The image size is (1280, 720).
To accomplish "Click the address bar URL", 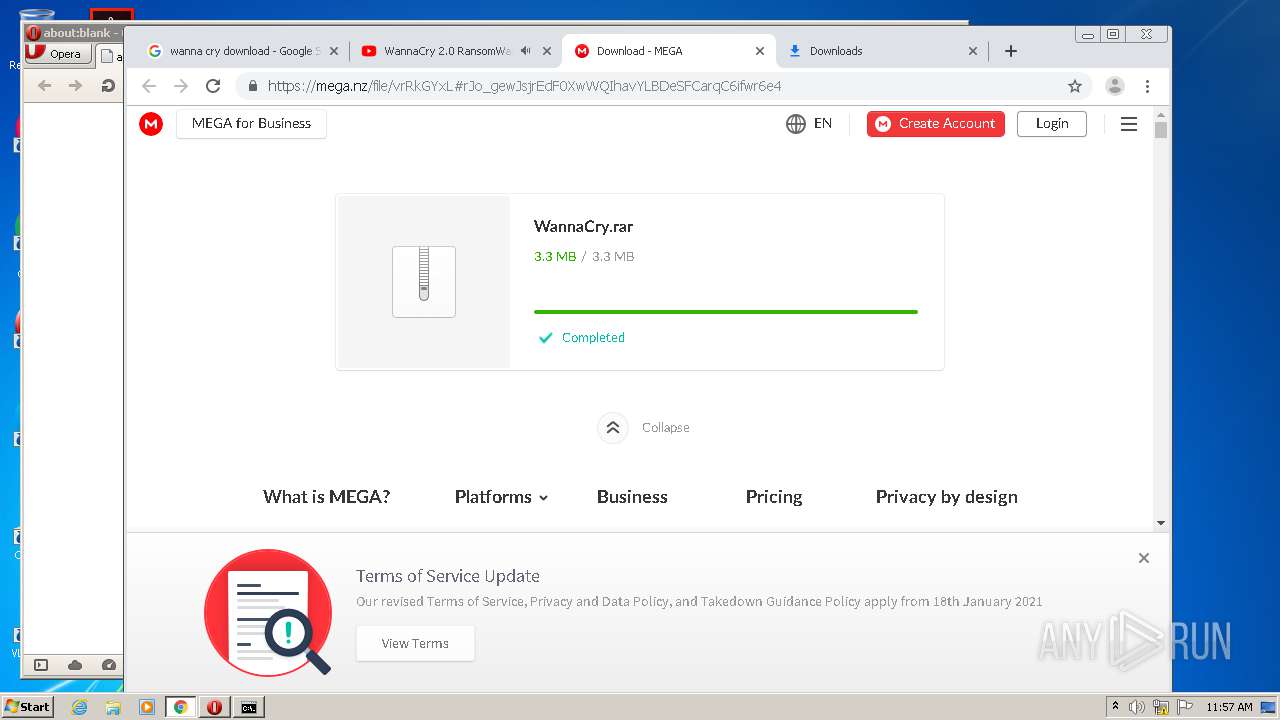I will (524, 86).
